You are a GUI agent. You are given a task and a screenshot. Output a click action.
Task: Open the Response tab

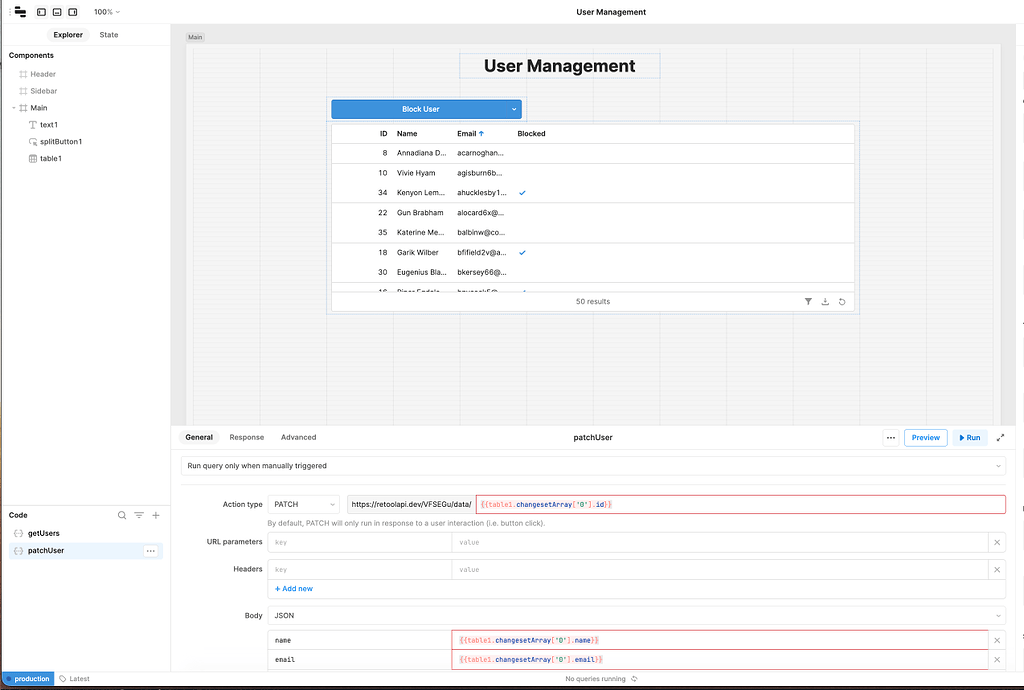pos(246,437)
